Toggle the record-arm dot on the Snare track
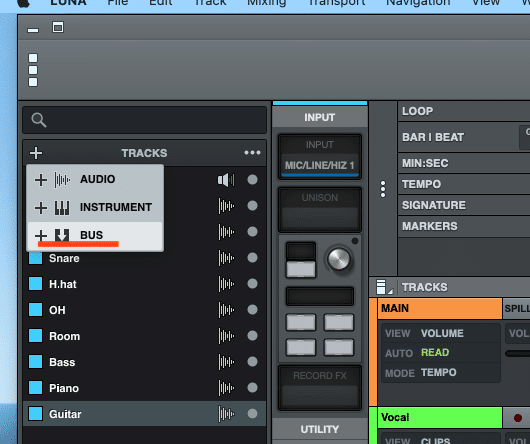 (x=252, y=258)
